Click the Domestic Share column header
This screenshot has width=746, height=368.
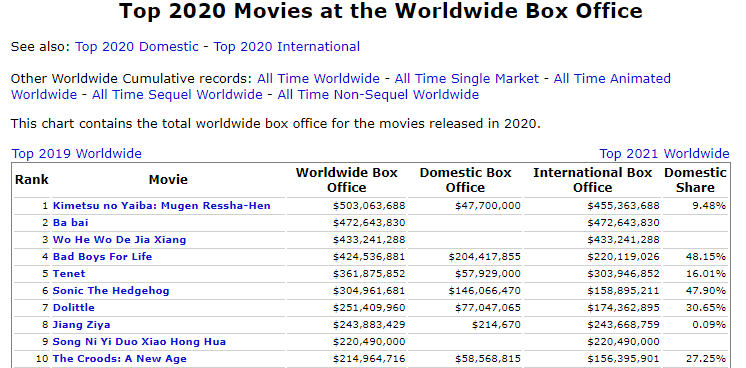tap(695, 180)
